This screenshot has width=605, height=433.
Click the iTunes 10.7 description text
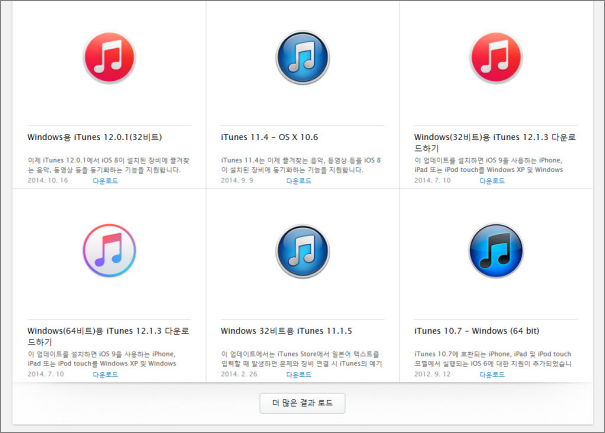pyautogui.click(x=493, y=359)
